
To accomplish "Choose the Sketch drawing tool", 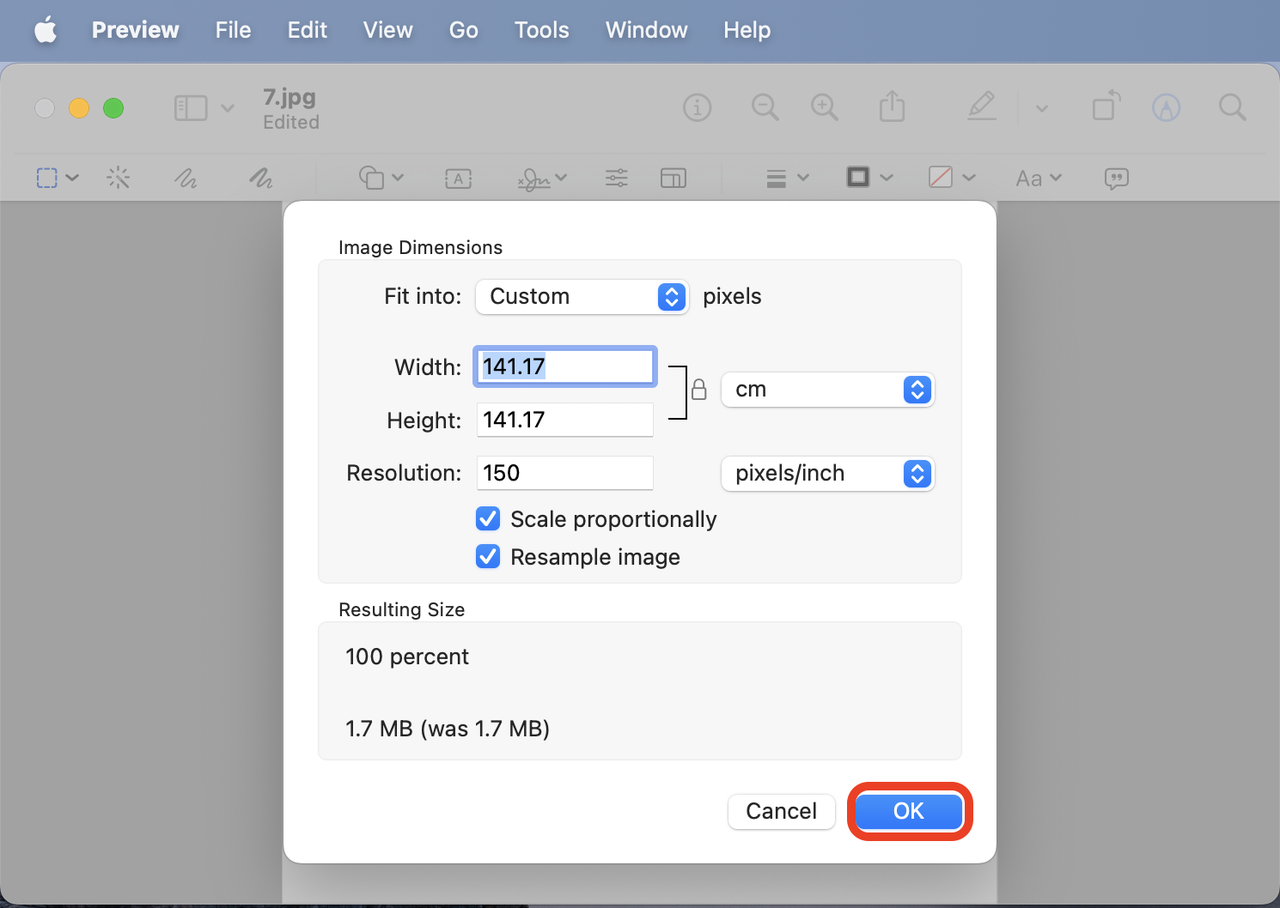I will click(x=185, y=178).
